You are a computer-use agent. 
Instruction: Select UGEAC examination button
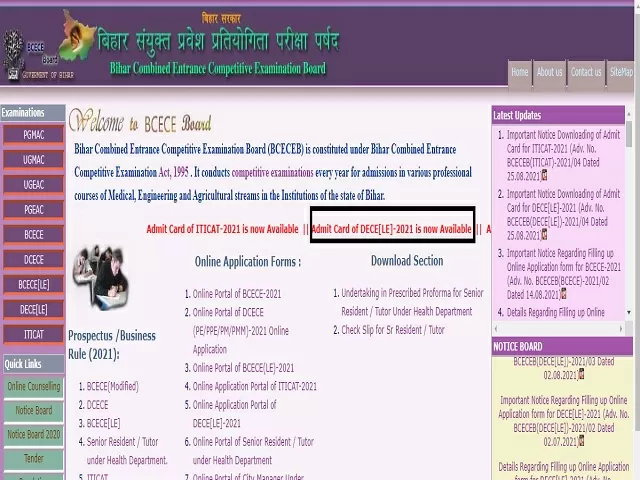point(33,184)
